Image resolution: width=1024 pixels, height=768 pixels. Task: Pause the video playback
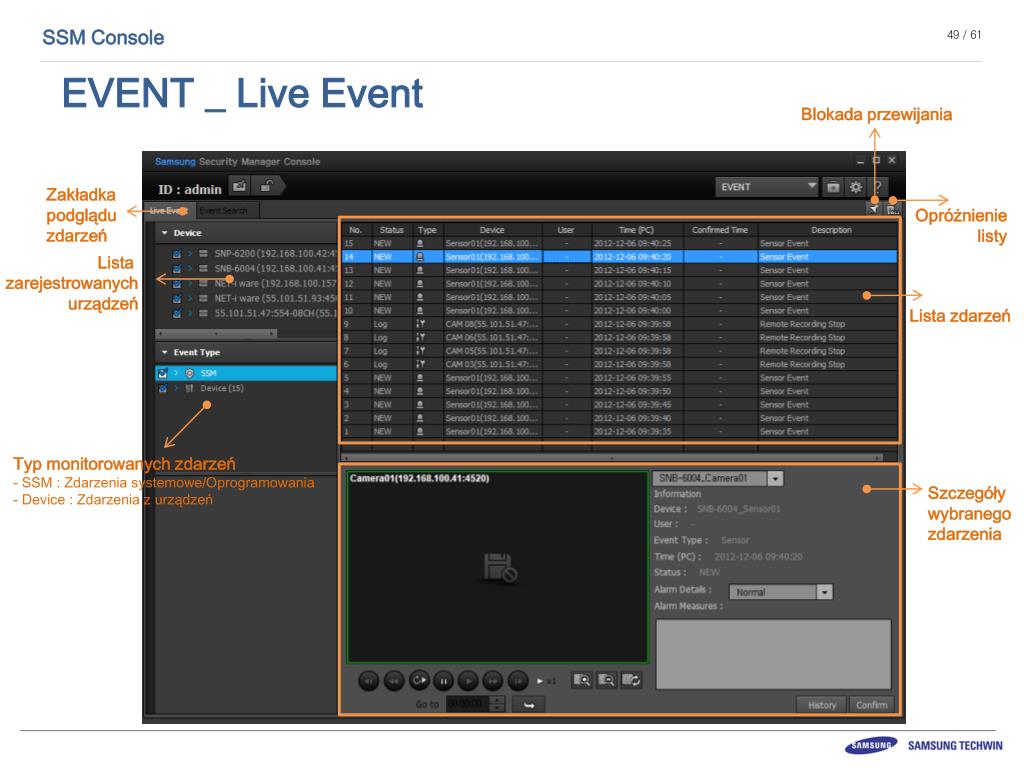coord(443,681)
